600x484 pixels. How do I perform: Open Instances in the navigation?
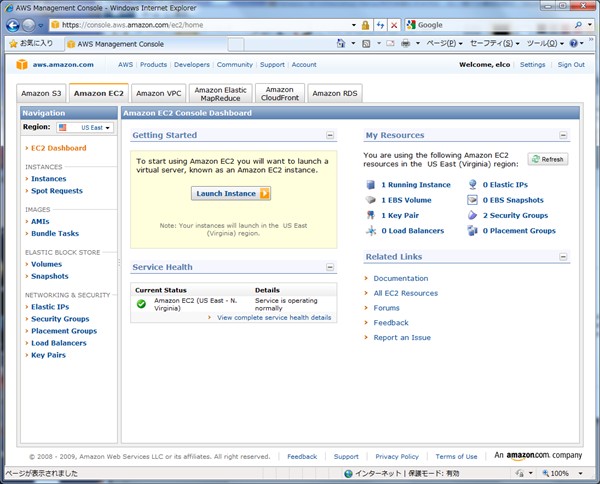tap(49, 179)
